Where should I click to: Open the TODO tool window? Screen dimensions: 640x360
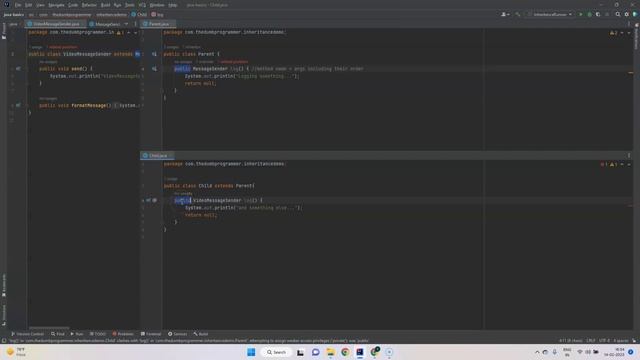(x=98, y=334)
